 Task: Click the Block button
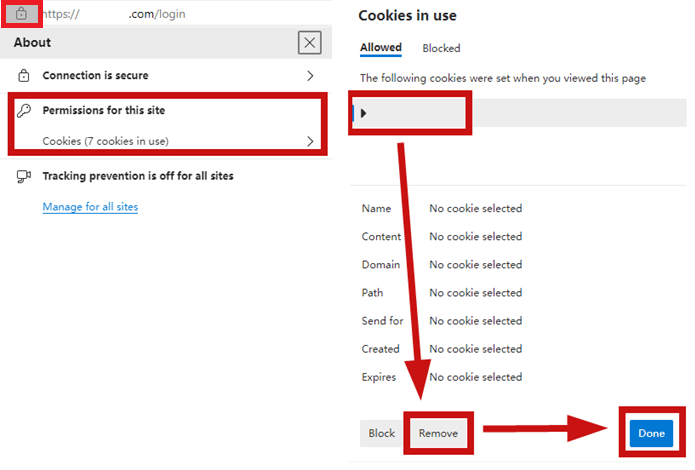click(x=381, y=433)
